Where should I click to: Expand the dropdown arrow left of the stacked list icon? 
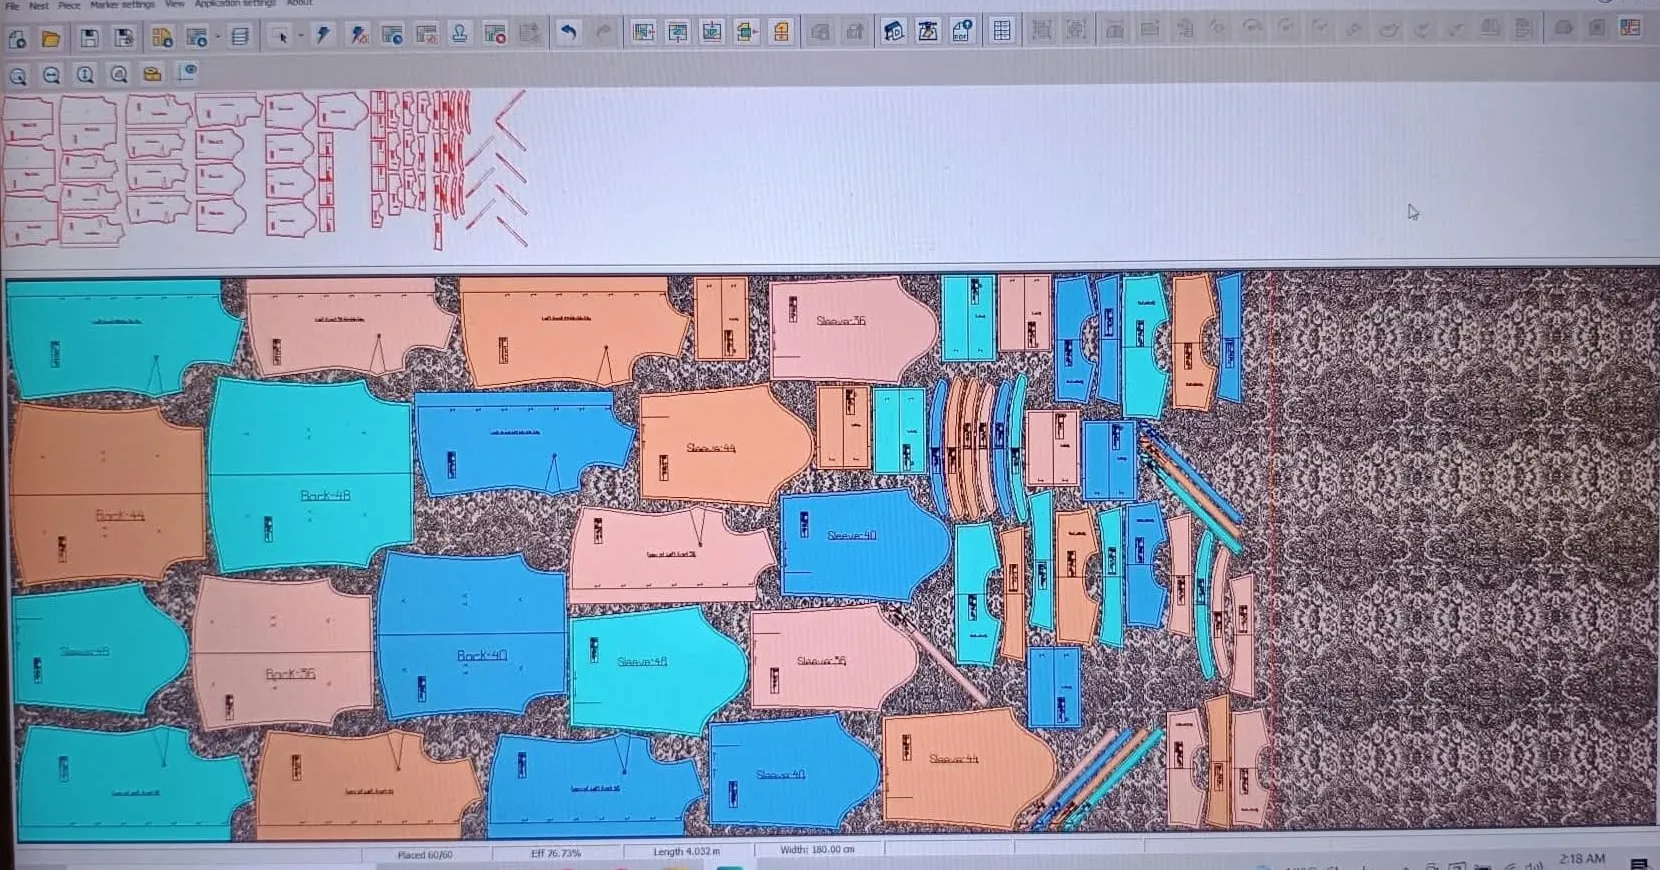pos(217,38)
